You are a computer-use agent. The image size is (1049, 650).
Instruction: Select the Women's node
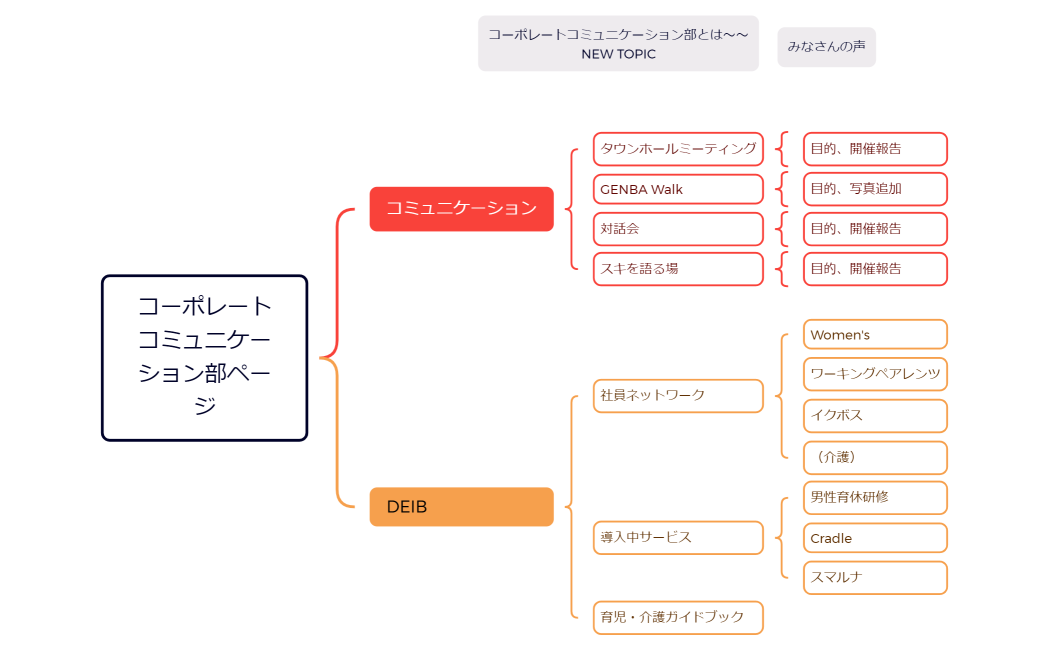point(875,334)
